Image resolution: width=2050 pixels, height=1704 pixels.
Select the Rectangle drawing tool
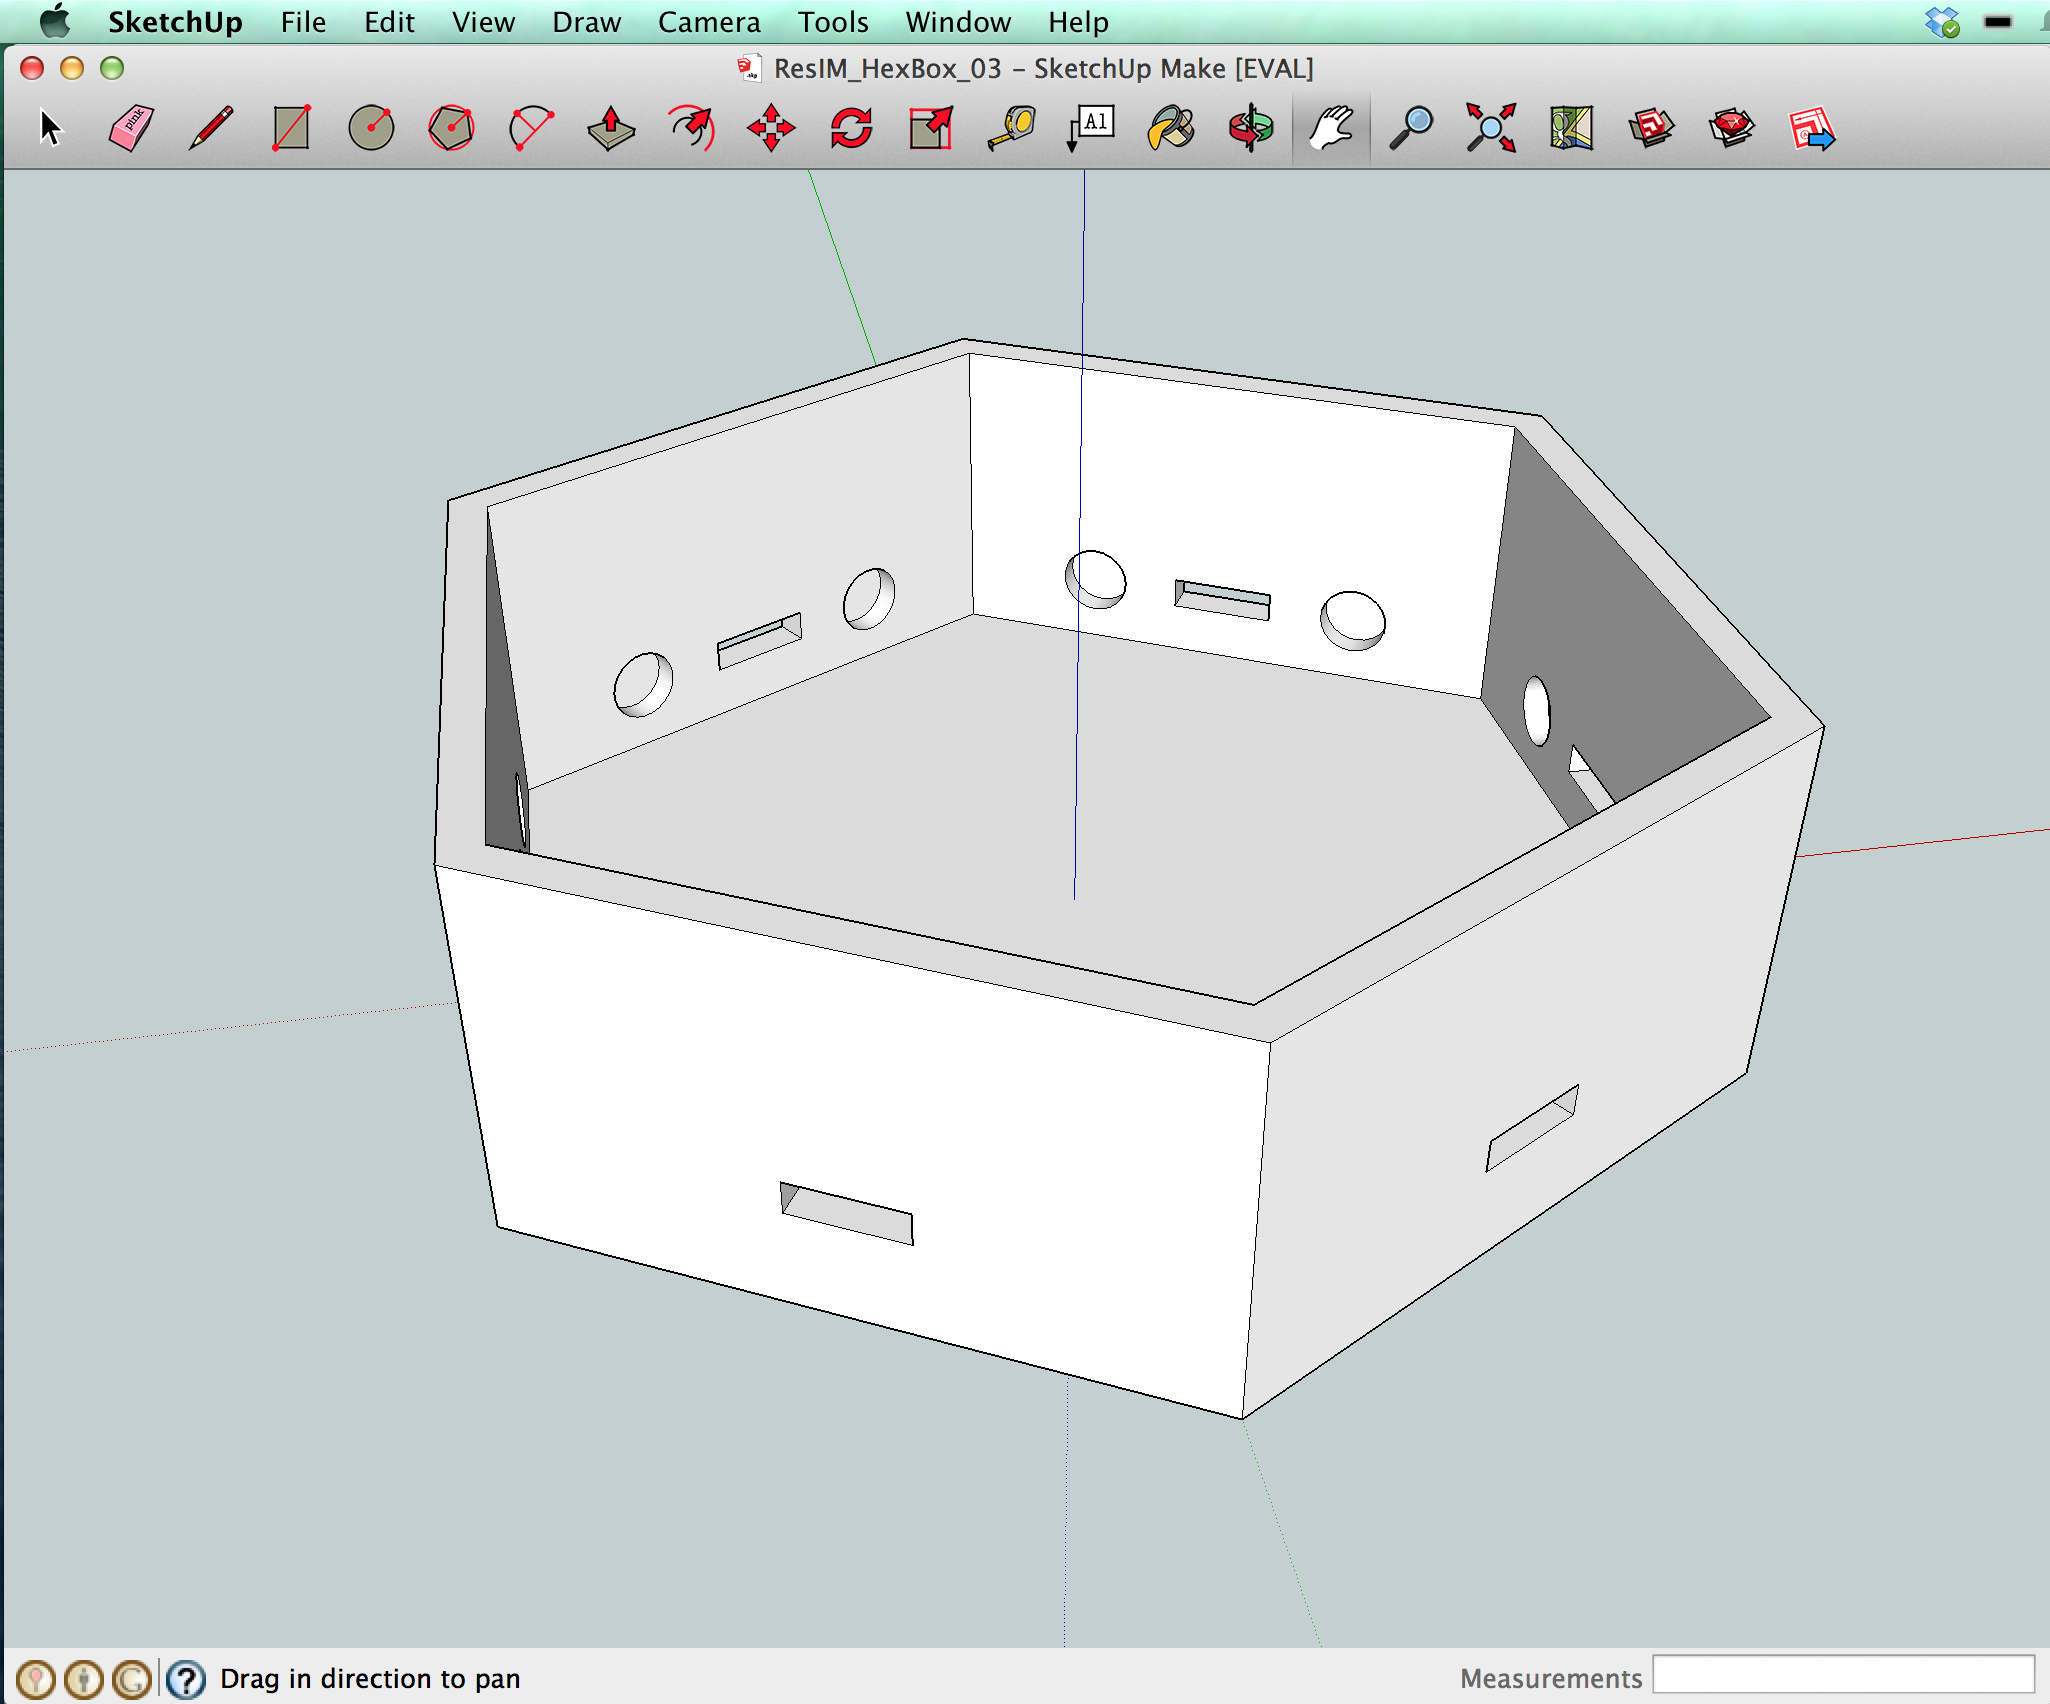[x=291, y=128]
